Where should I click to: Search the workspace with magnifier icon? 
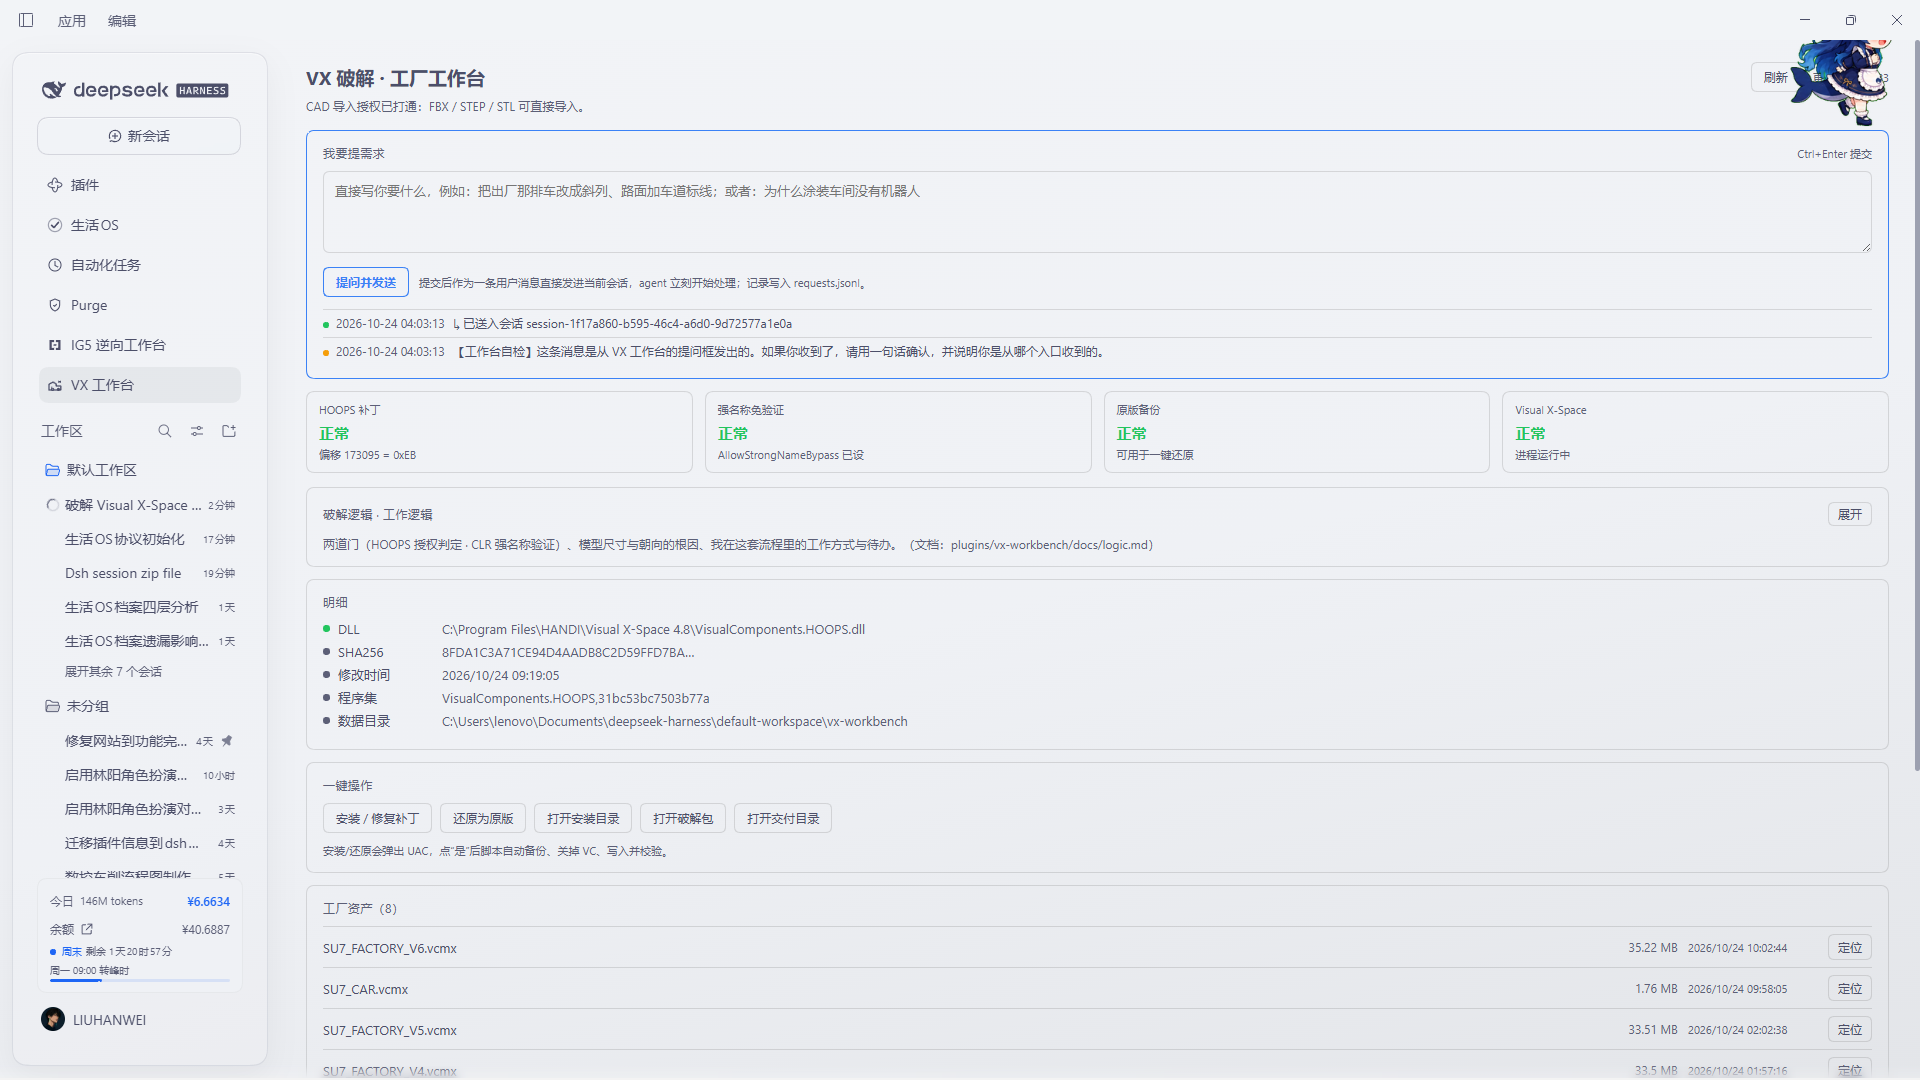tap(165, 431)
